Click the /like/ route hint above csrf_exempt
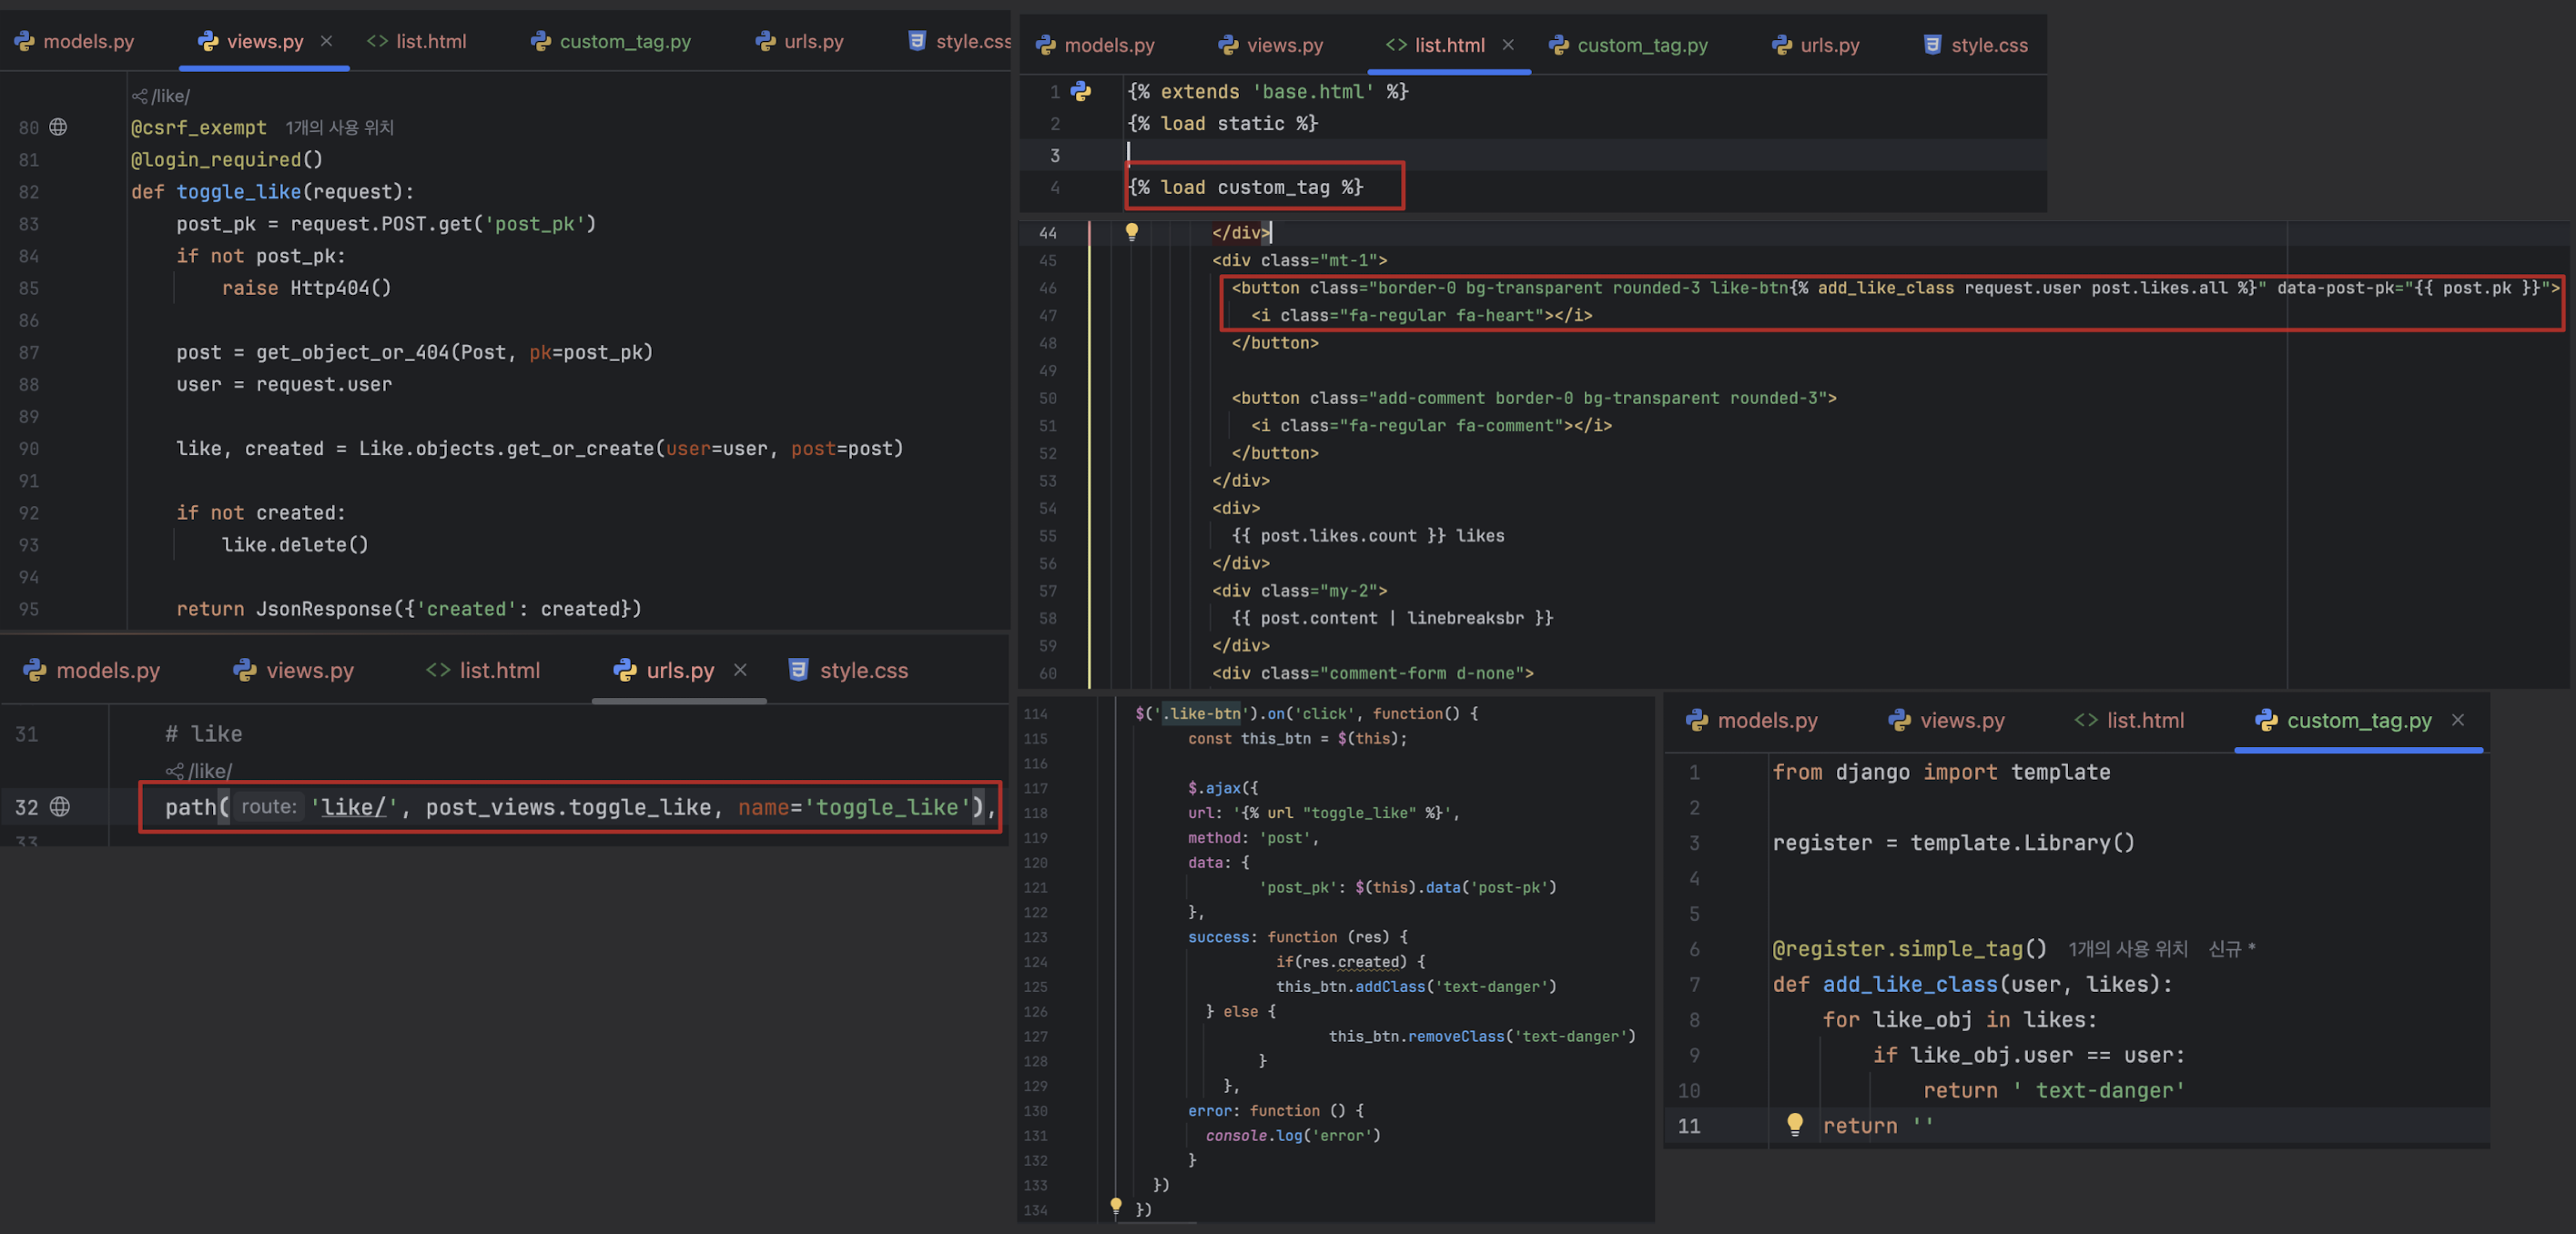The image size is (2576, 1234). (x=161, y=96)
